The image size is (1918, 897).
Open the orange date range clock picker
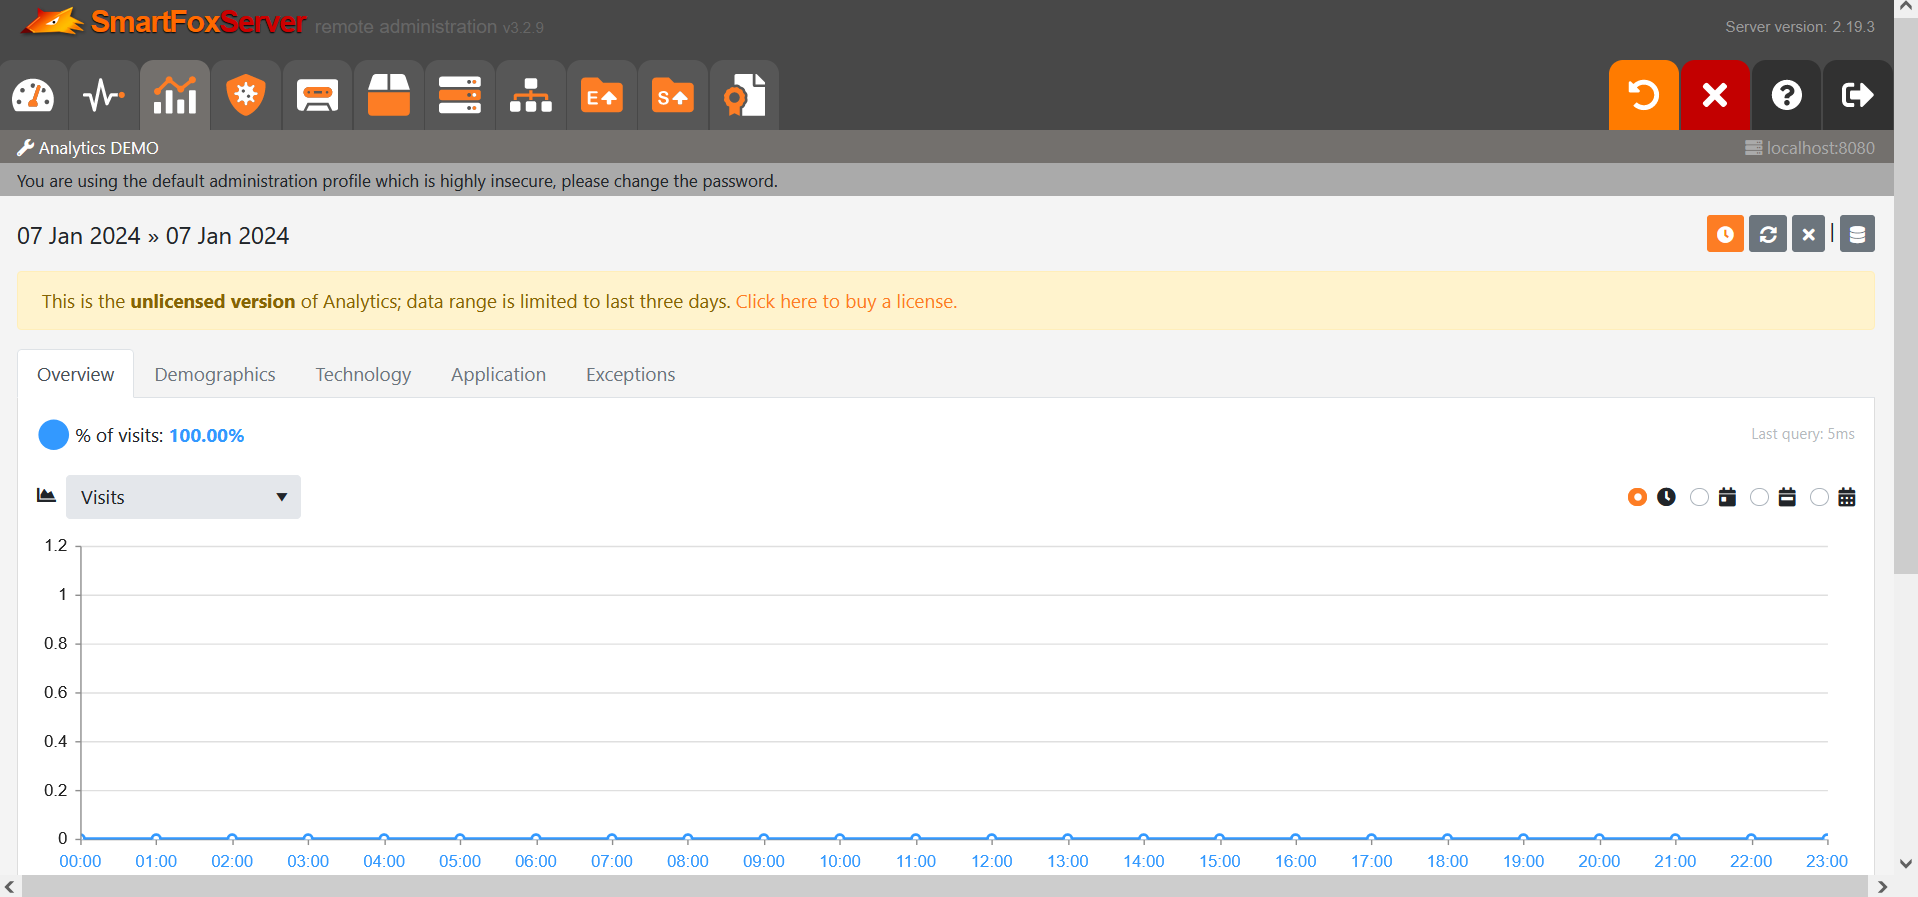click(x=1724, y=234)
